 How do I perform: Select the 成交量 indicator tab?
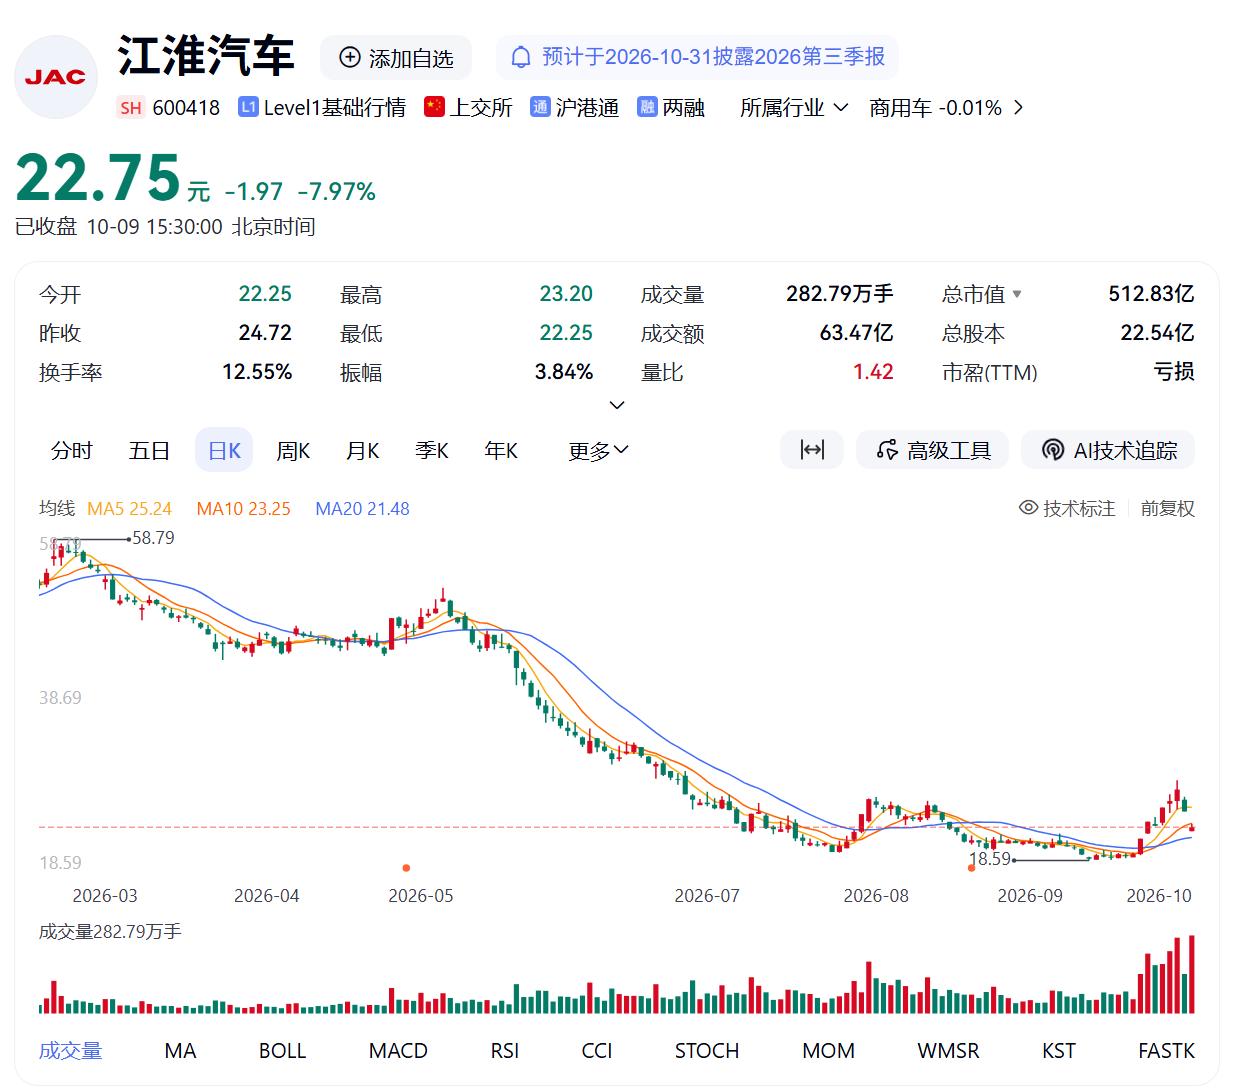click(x=71, y=1051)
